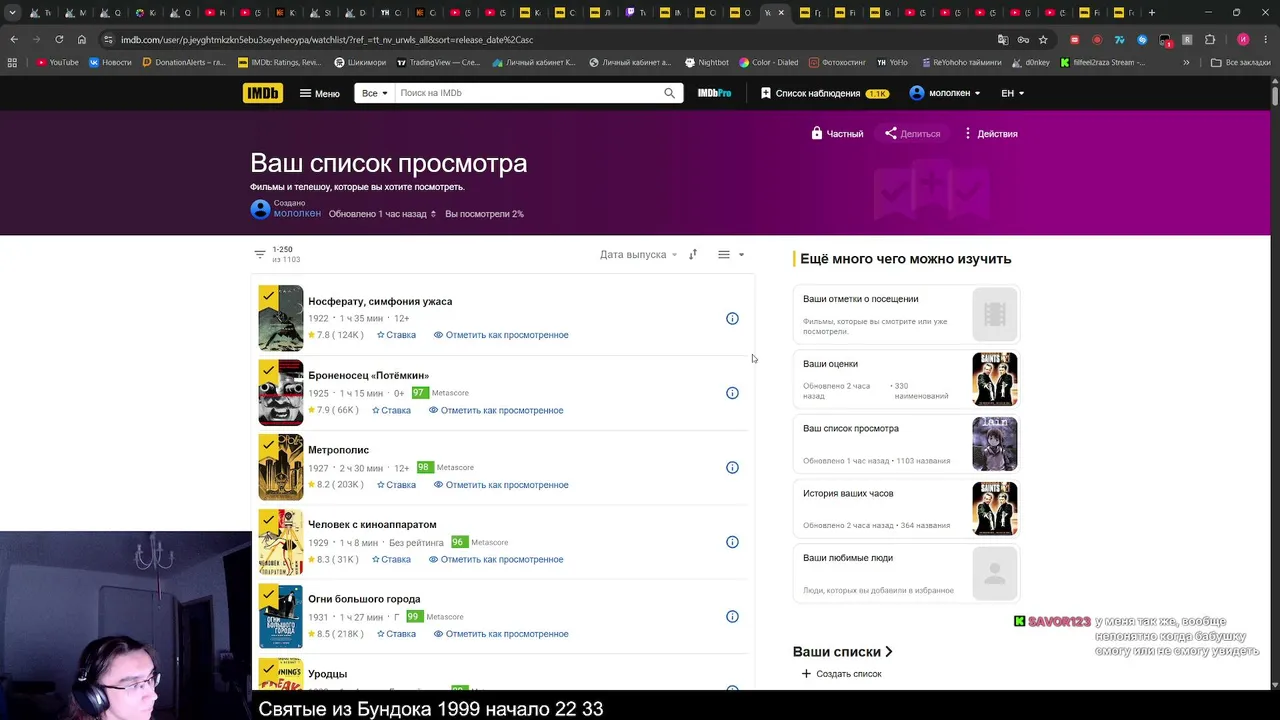This screenshot has height=720, width=1280.
Task: Show info for Человек с киноаппаратом
Action: [732, 542]
